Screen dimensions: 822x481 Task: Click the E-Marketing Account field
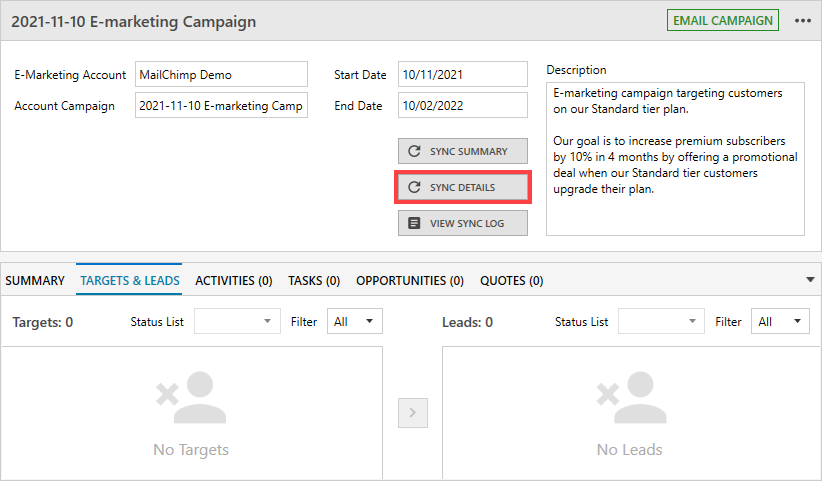pos(221,75)
